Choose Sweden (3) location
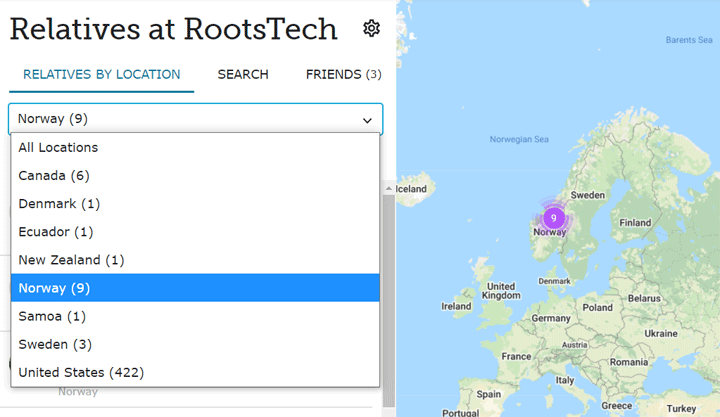 pos(195,344)
